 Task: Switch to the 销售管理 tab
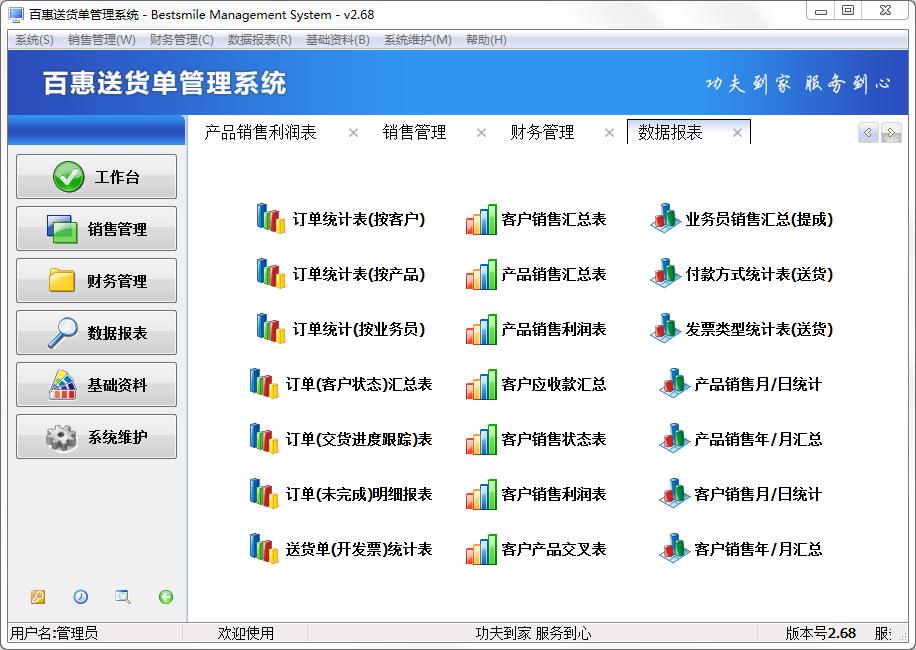pos(414,133)
